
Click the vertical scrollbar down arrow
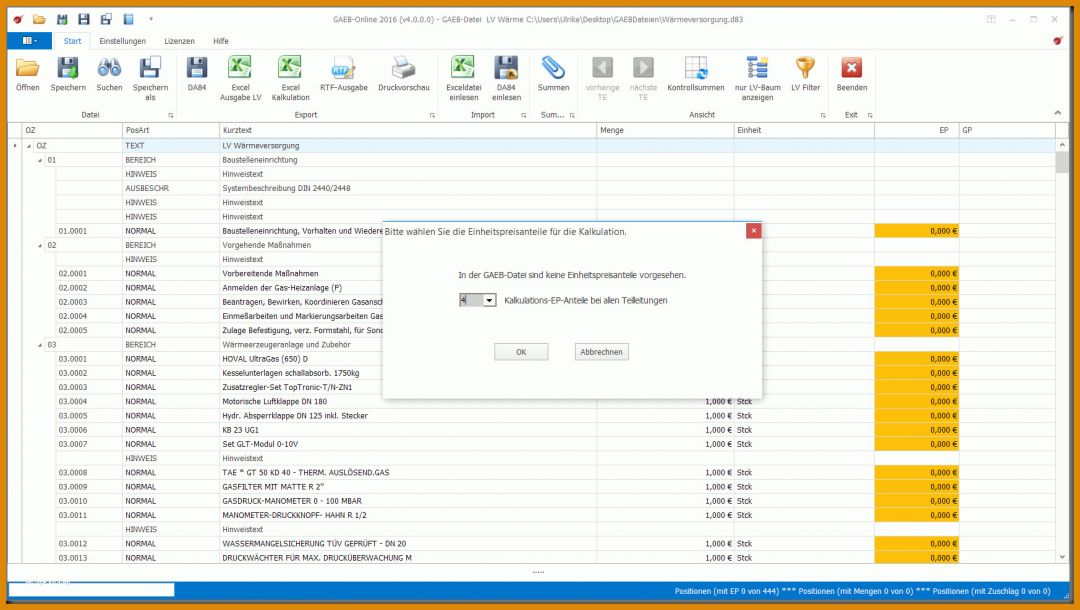1061,557
